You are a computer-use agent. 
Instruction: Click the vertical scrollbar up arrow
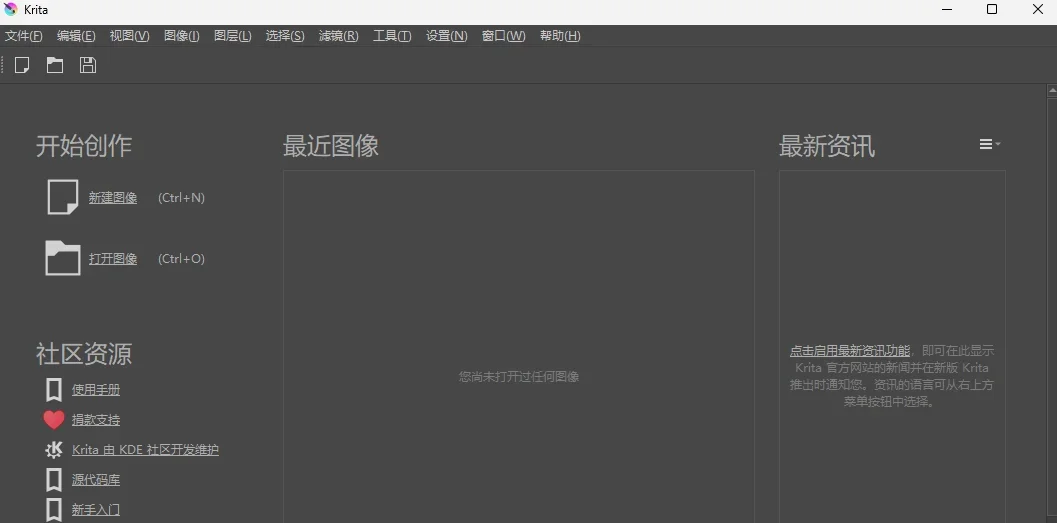1052,90
